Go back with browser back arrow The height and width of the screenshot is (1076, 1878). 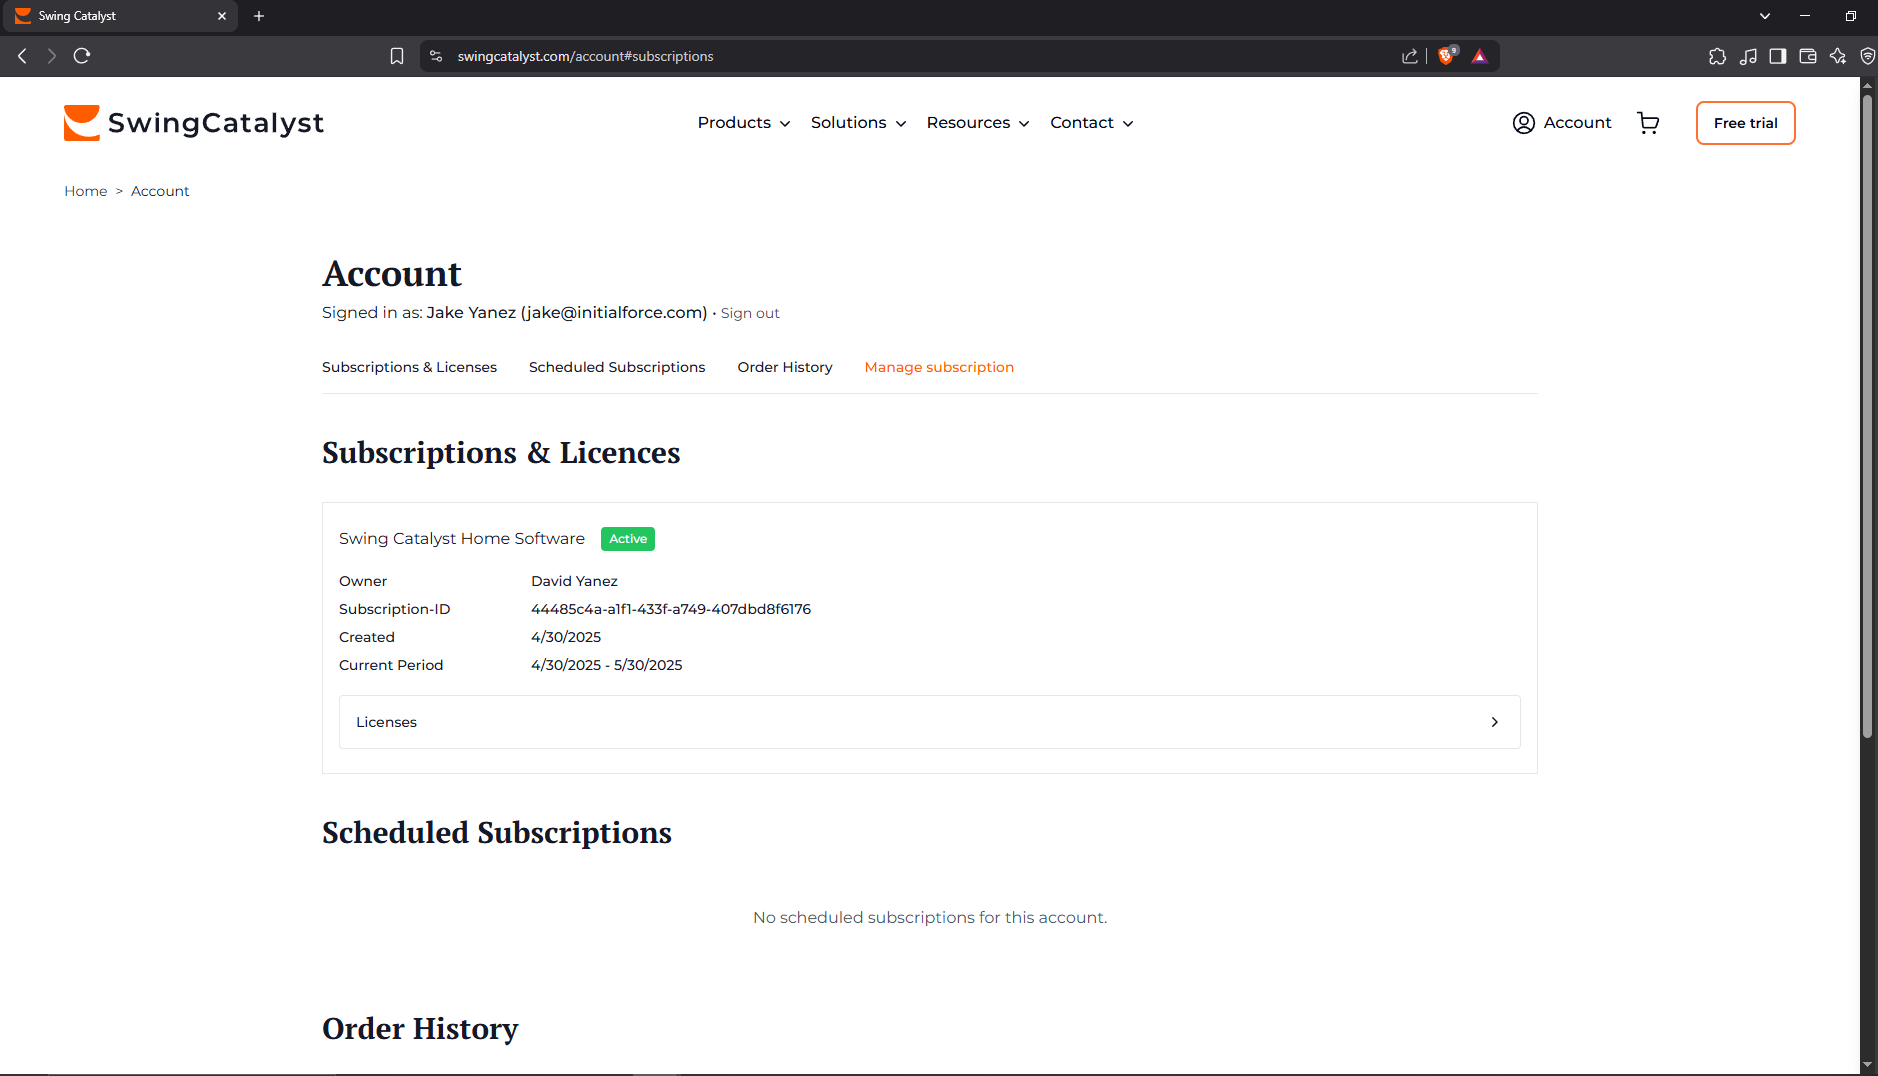pos(22,56)
